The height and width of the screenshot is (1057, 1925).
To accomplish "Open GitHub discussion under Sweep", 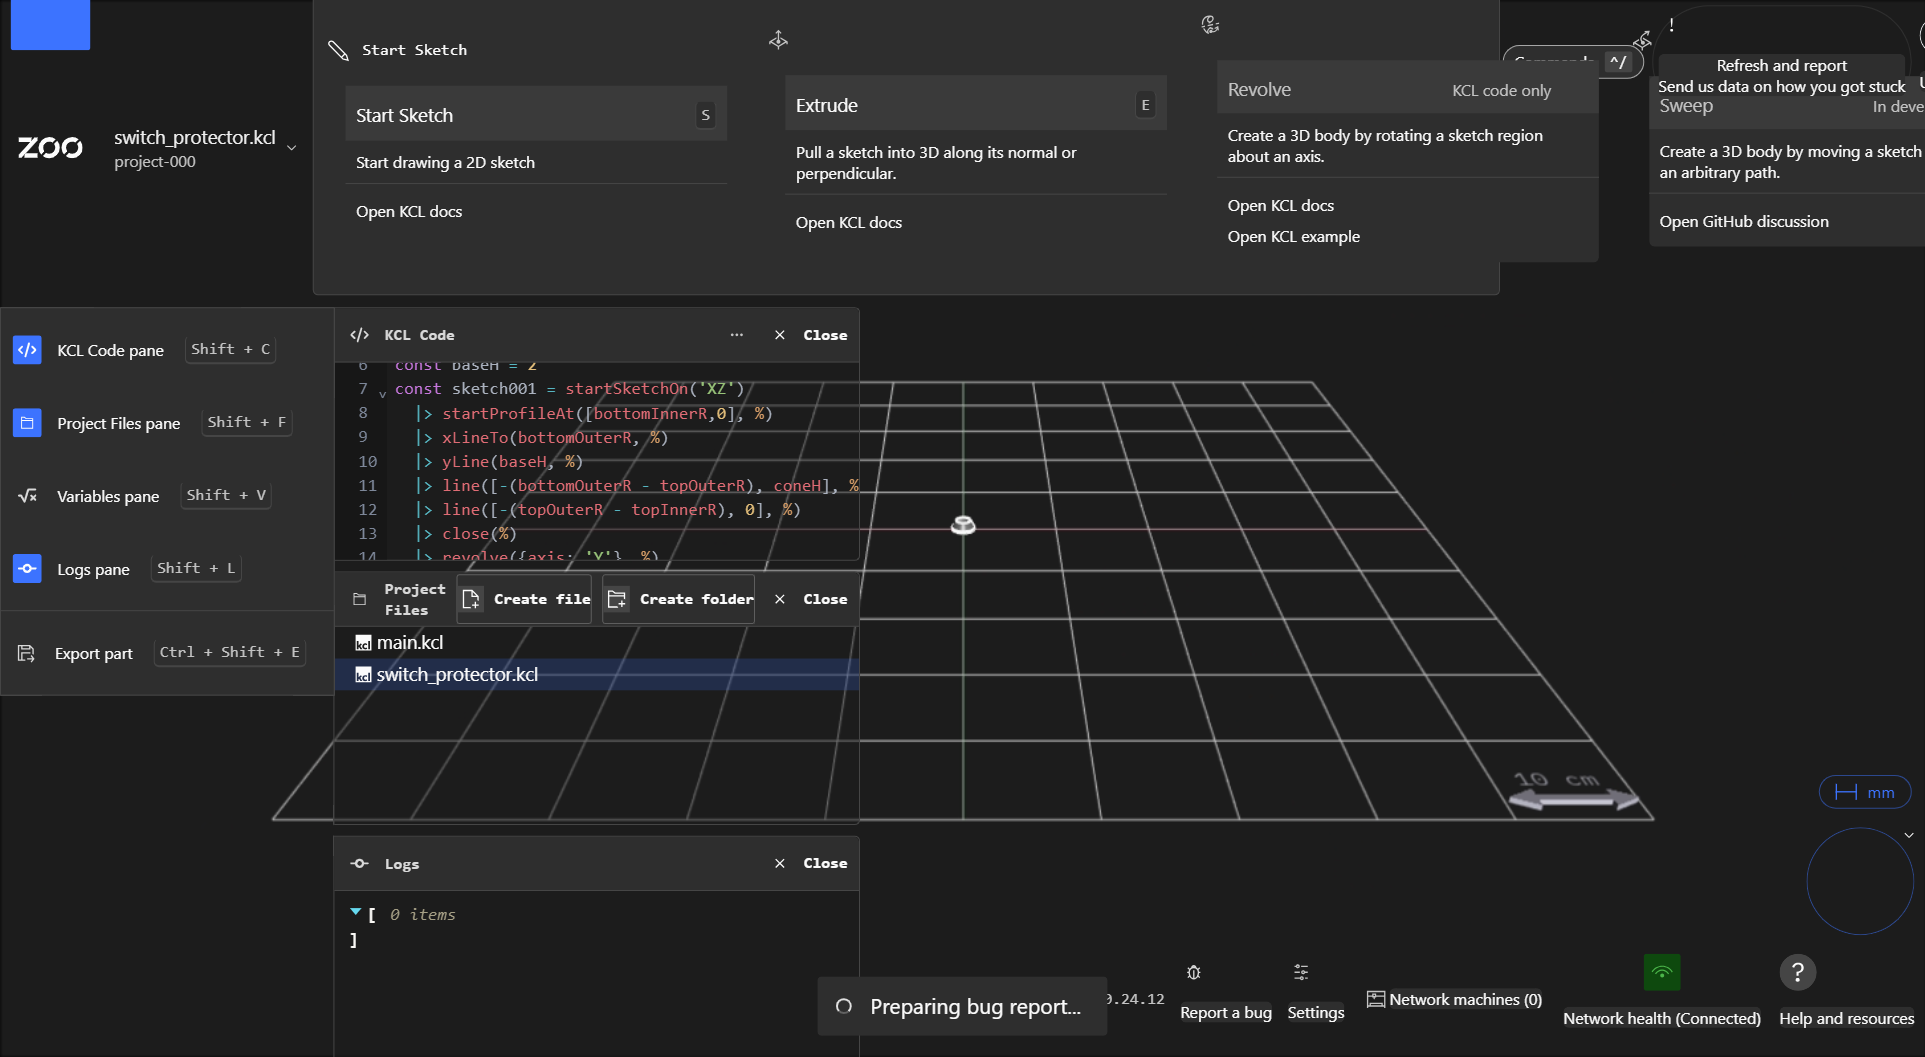I will [1744, 221].
